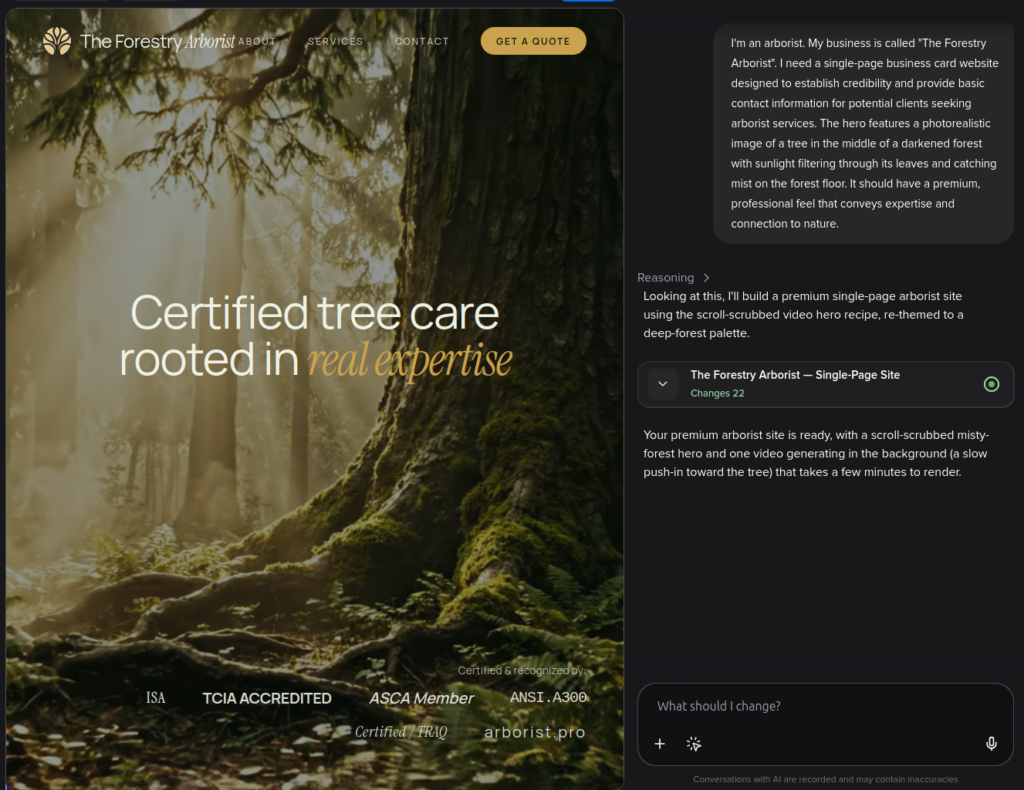The height and width of the screenshot is (790, 1024).
Task: Focus the What should I change input
Action: point(824,706)
